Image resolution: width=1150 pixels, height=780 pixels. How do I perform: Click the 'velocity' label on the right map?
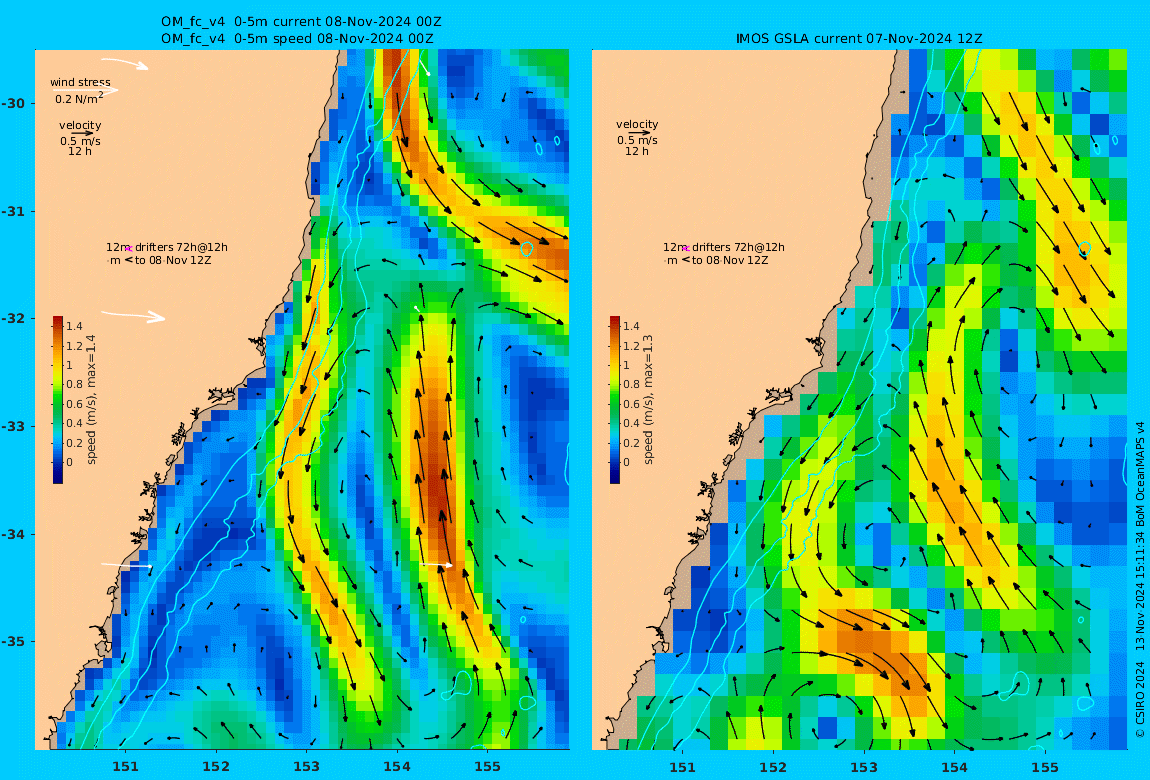click(637, 125)
